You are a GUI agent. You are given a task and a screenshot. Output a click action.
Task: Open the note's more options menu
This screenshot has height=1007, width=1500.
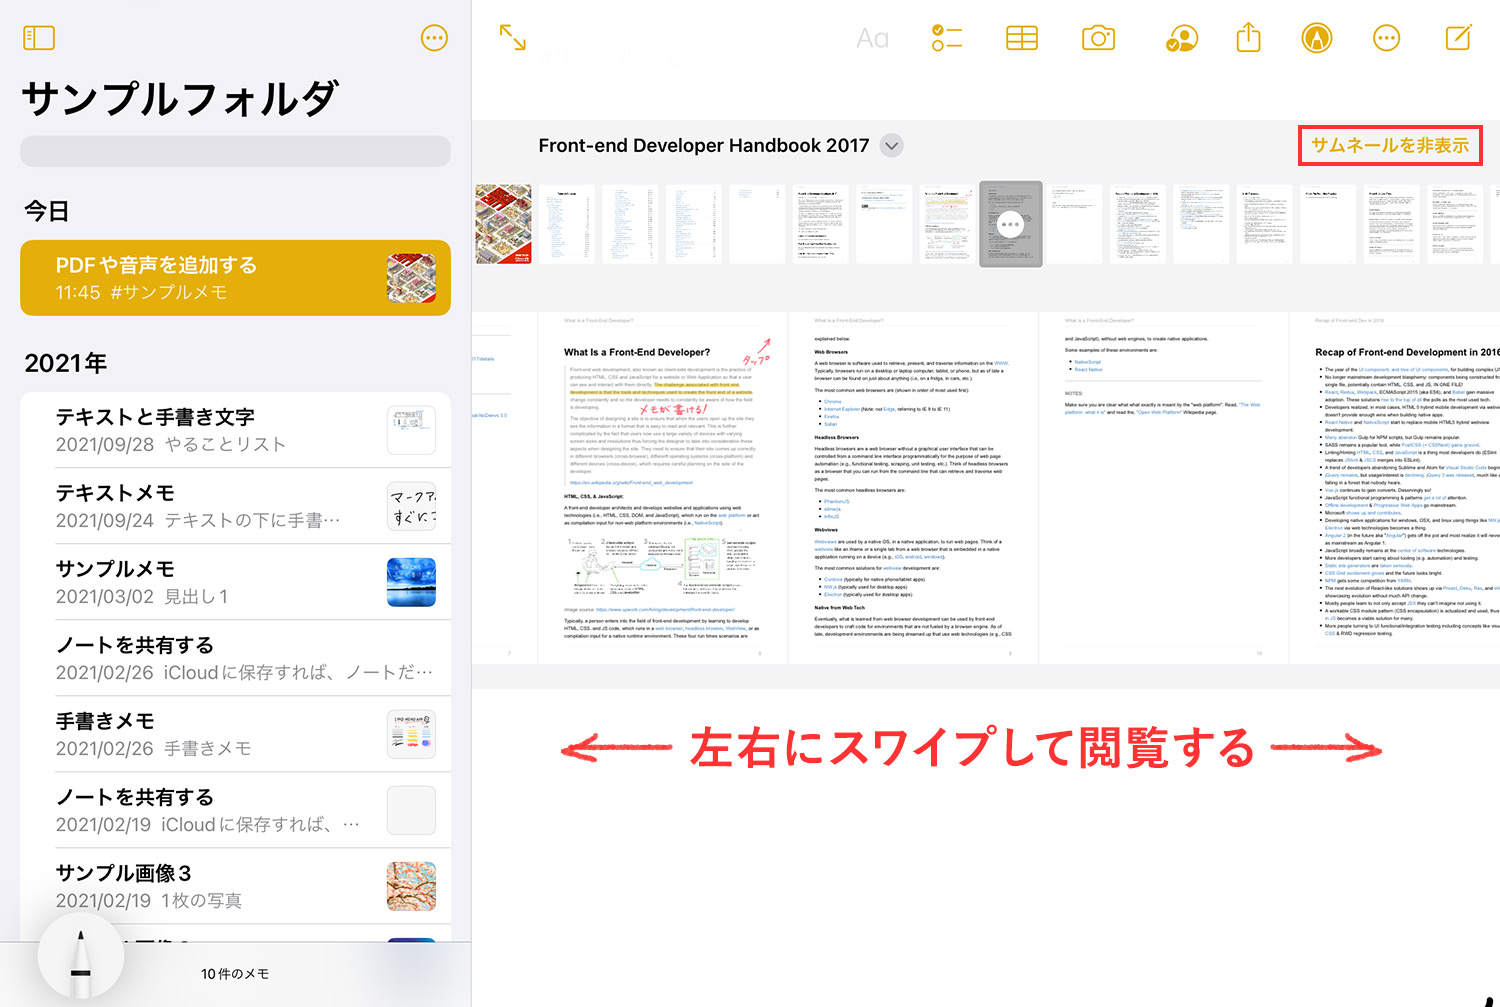pyautogui.click(x=1386, y=38)
